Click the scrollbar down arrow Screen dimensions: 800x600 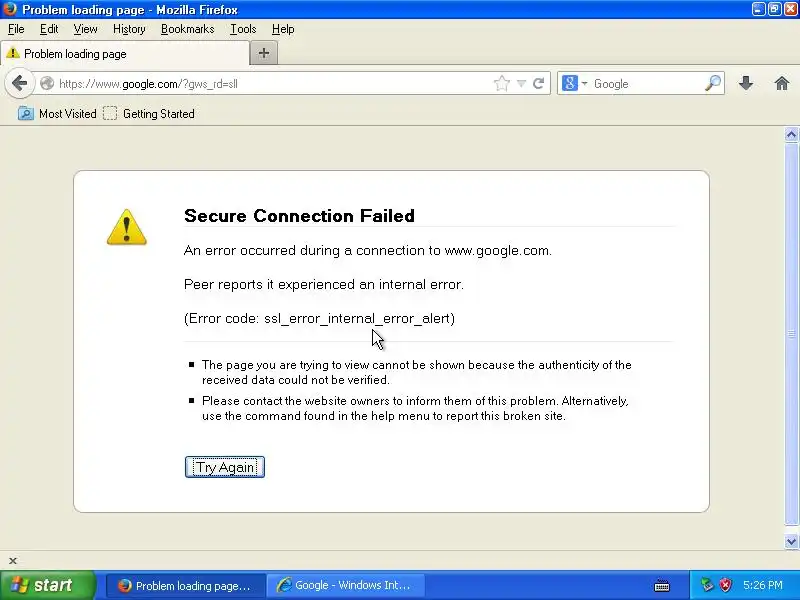(x=791, y=541)
